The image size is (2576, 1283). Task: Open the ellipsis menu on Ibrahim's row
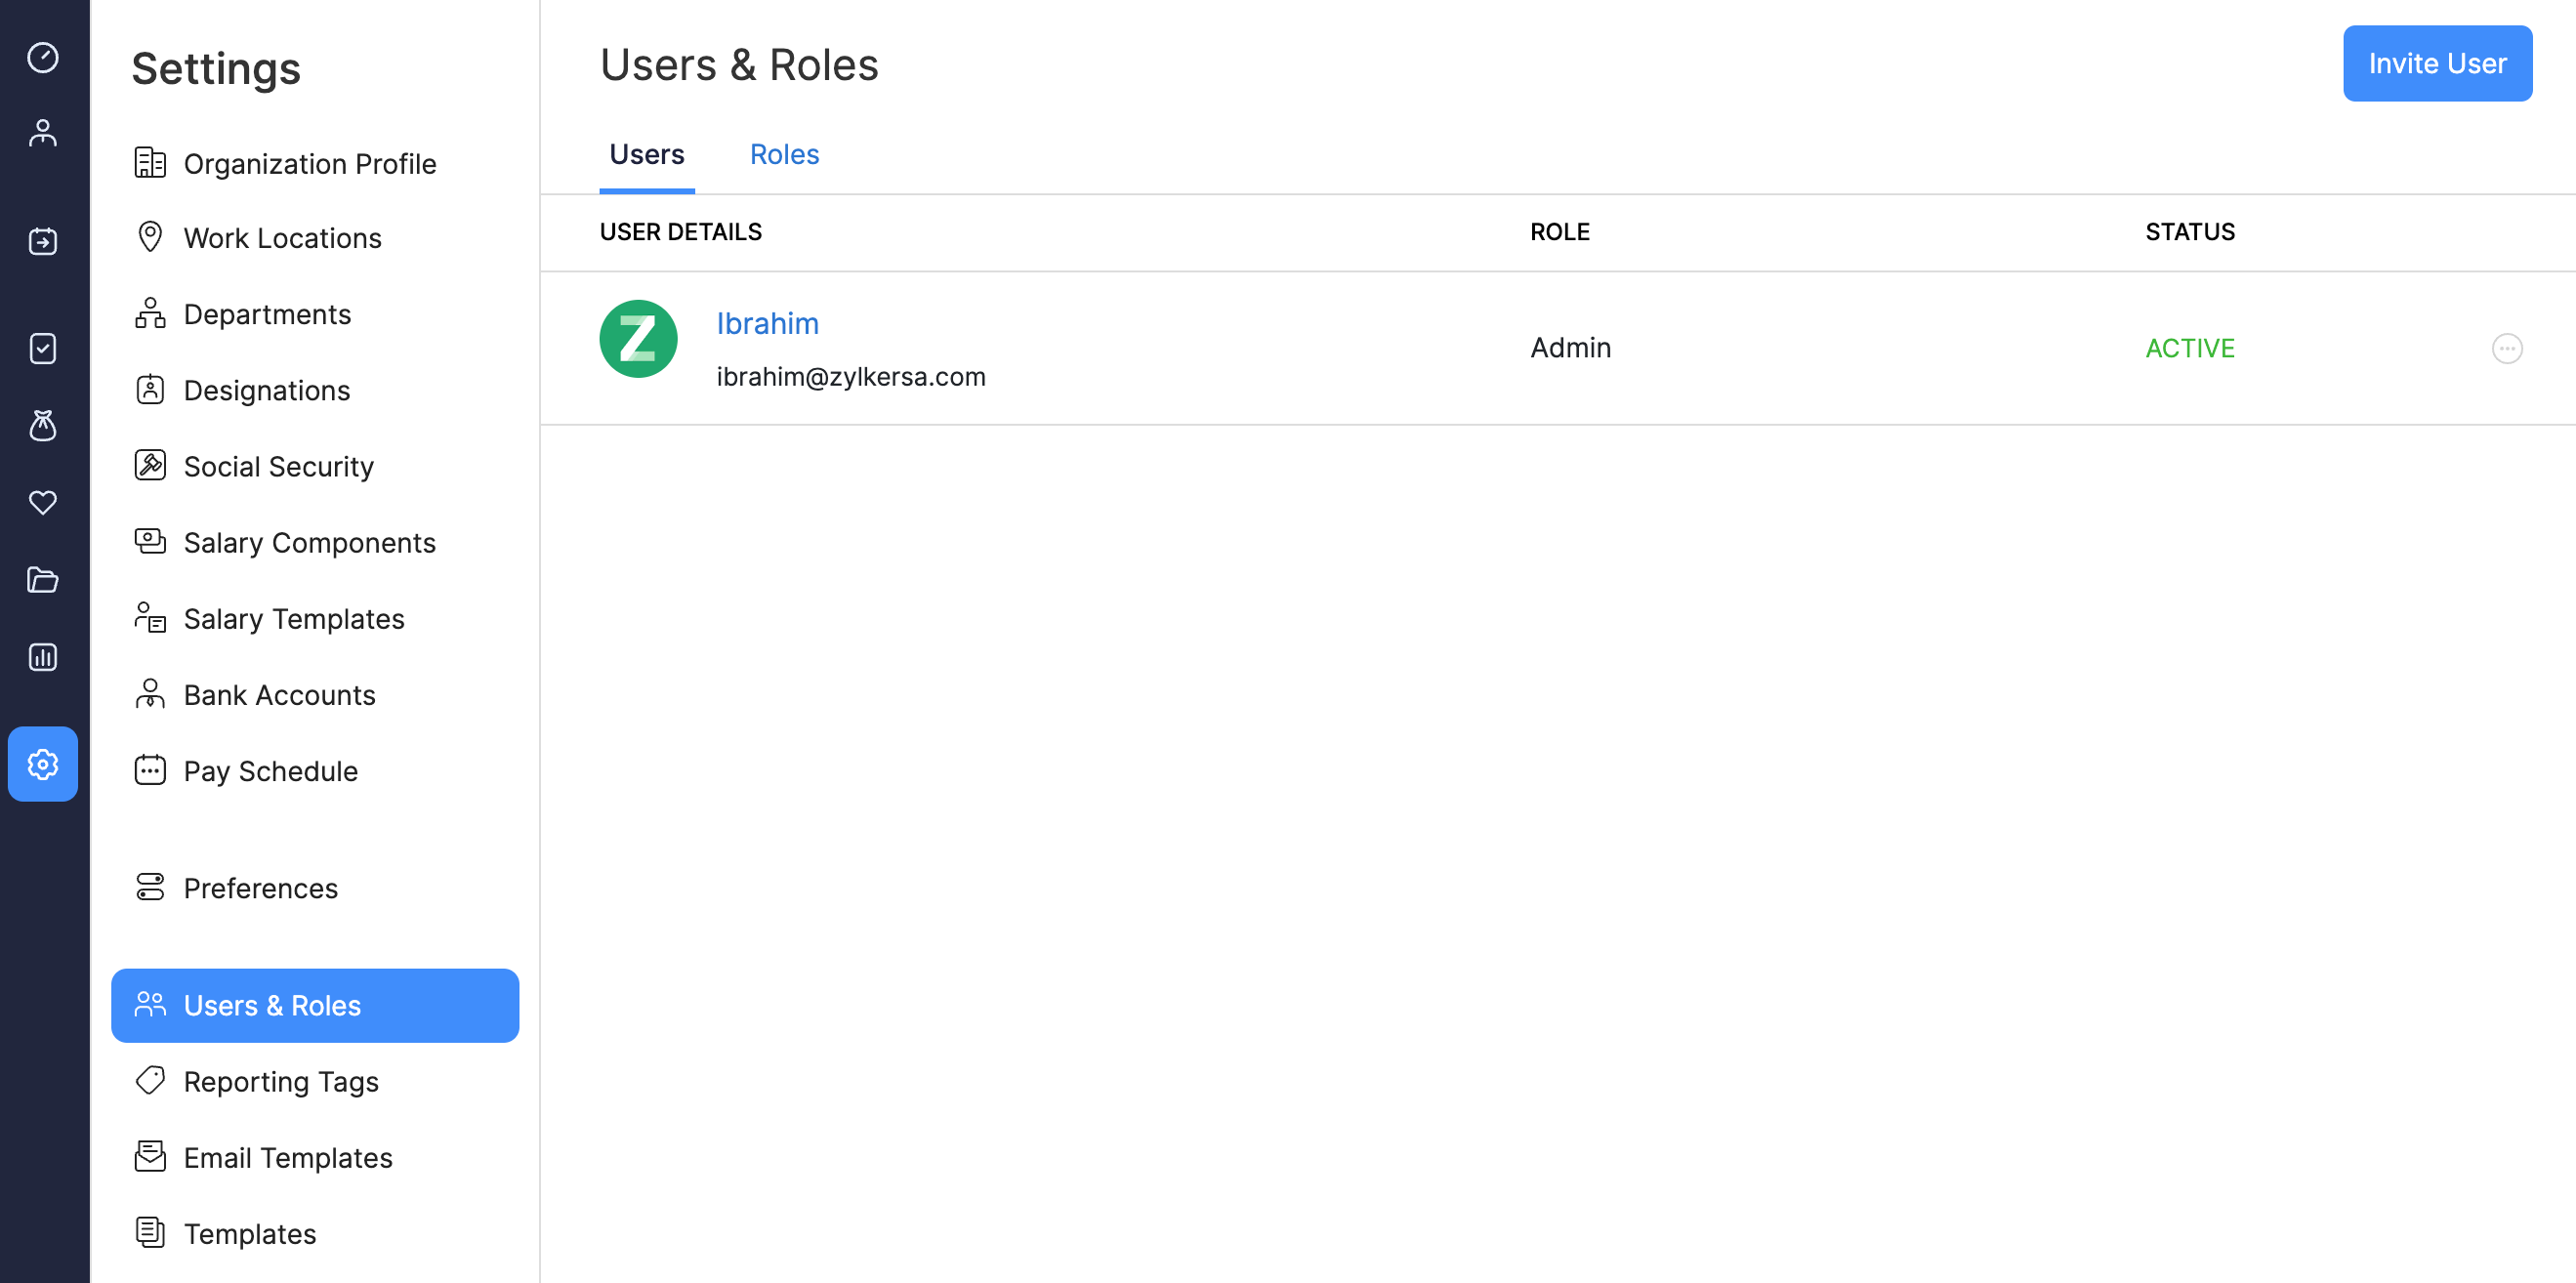2507,348
